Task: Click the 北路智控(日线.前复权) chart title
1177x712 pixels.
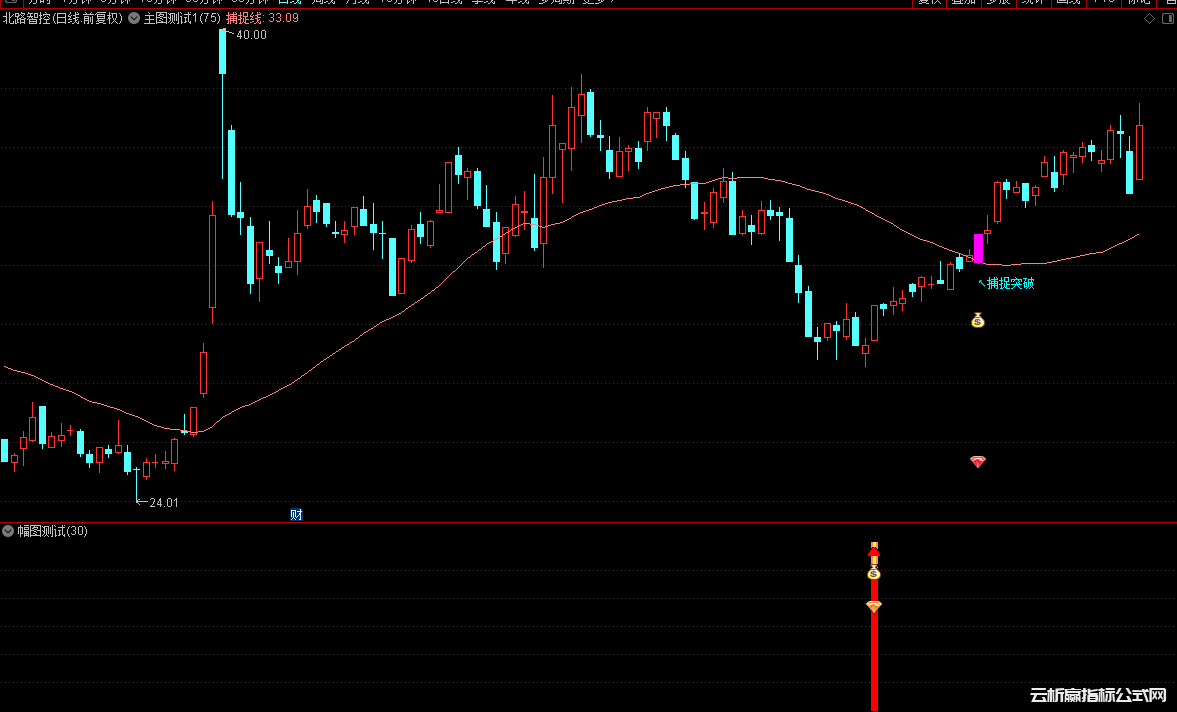Action: point(62,18)
